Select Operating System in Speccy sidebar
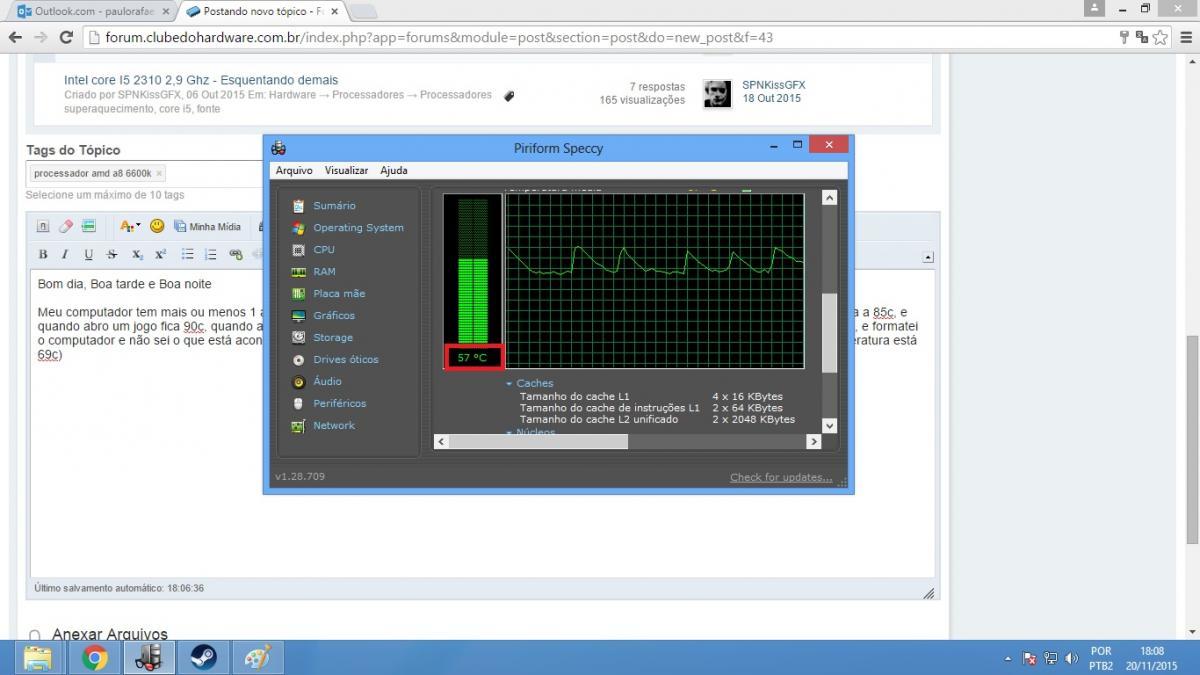Image resolution: width=1200 pixels, height=675 pixels. tap(358, 227)
